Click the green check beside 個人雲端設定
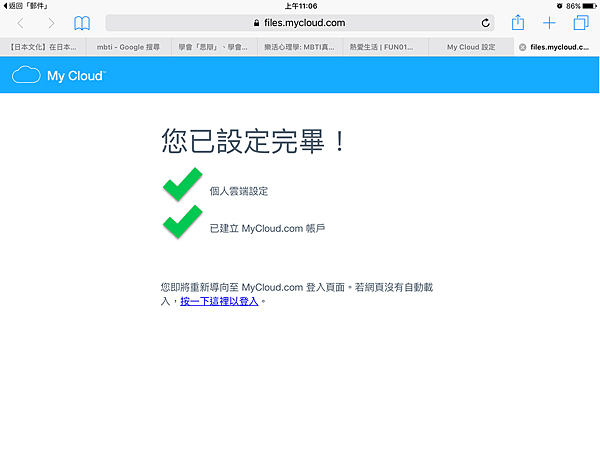 [x=183, y=184]
